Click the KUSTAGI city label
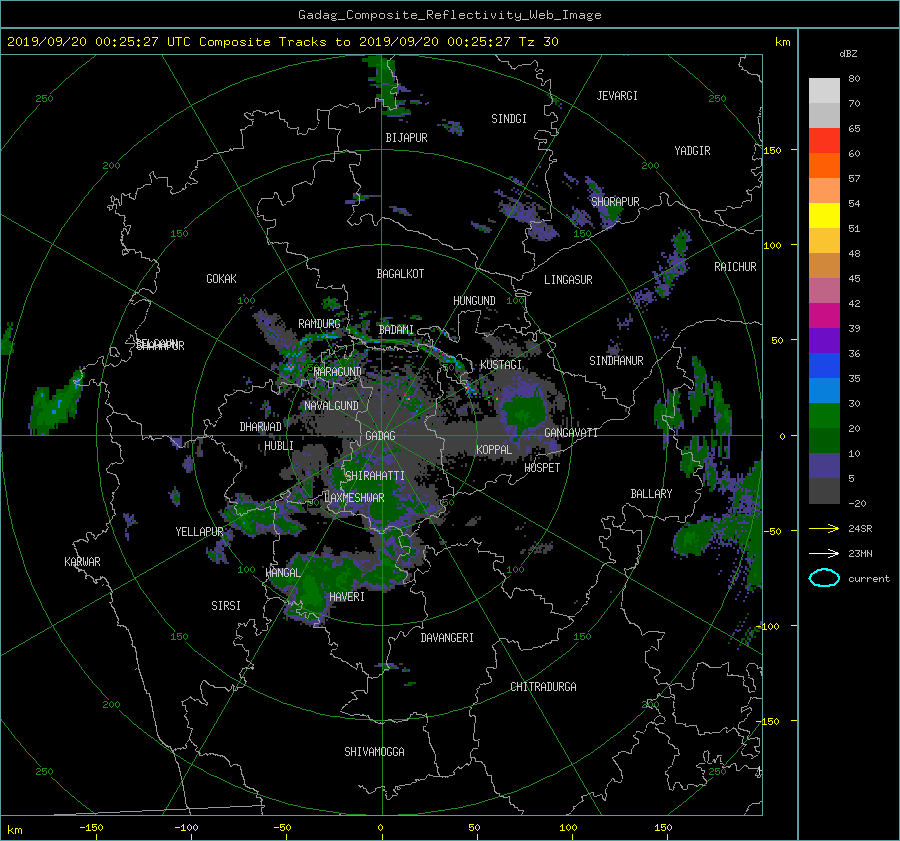The image size is (900, 841). click(501, 365)
